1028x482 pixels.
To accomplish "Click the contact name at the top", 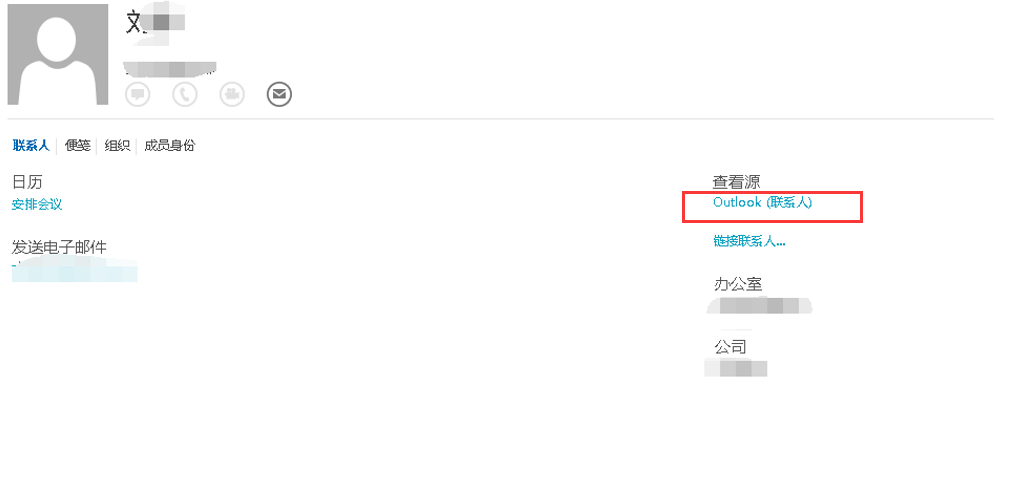I will [155, 22].
